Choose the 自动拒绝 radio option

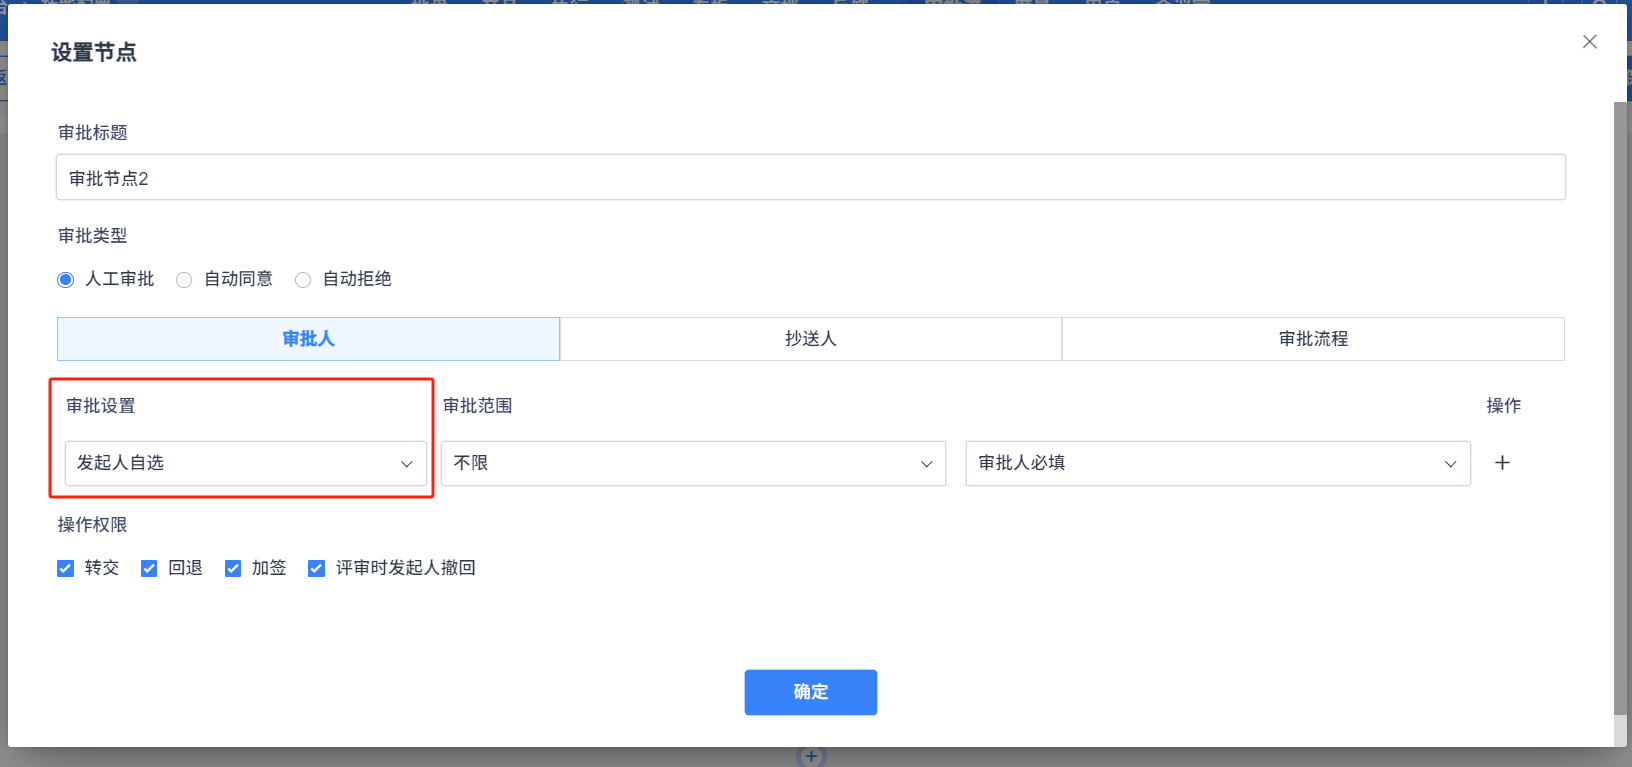click(x=303, y=280)
